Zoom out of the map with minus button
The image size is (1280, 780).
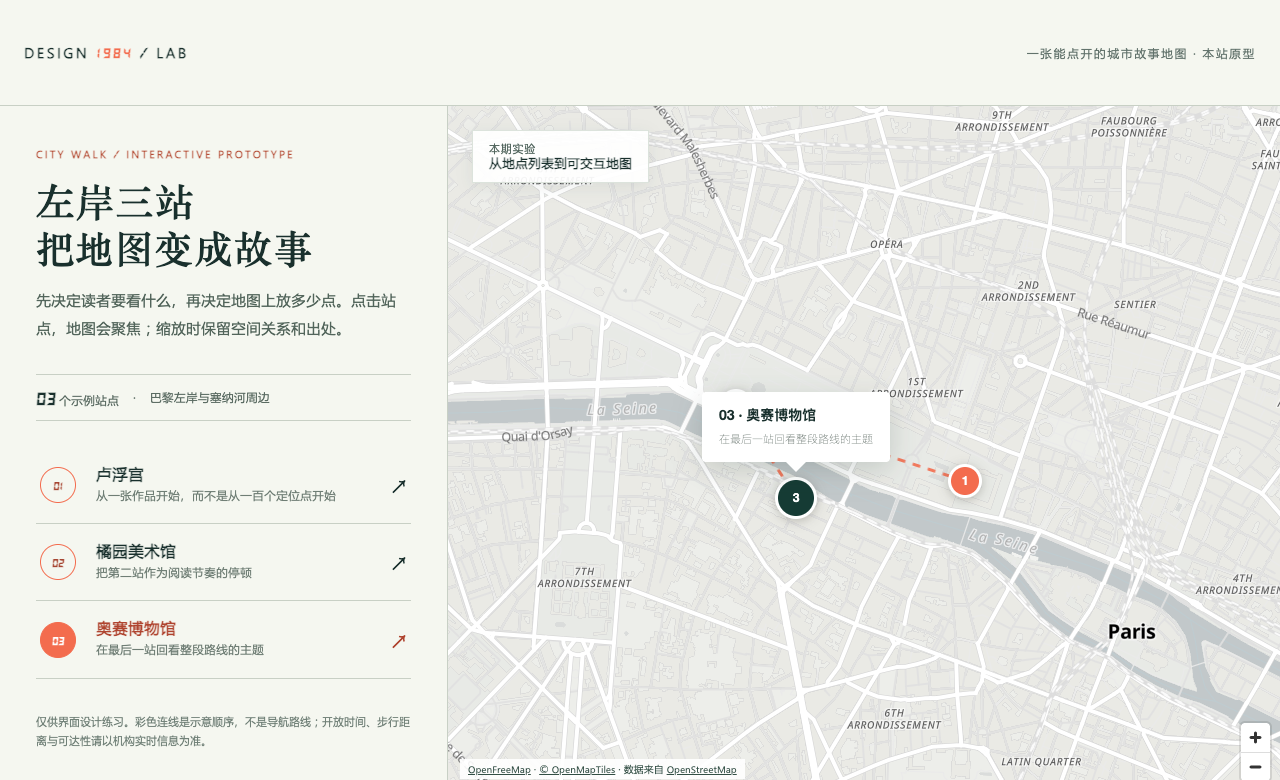(1255, 766)
